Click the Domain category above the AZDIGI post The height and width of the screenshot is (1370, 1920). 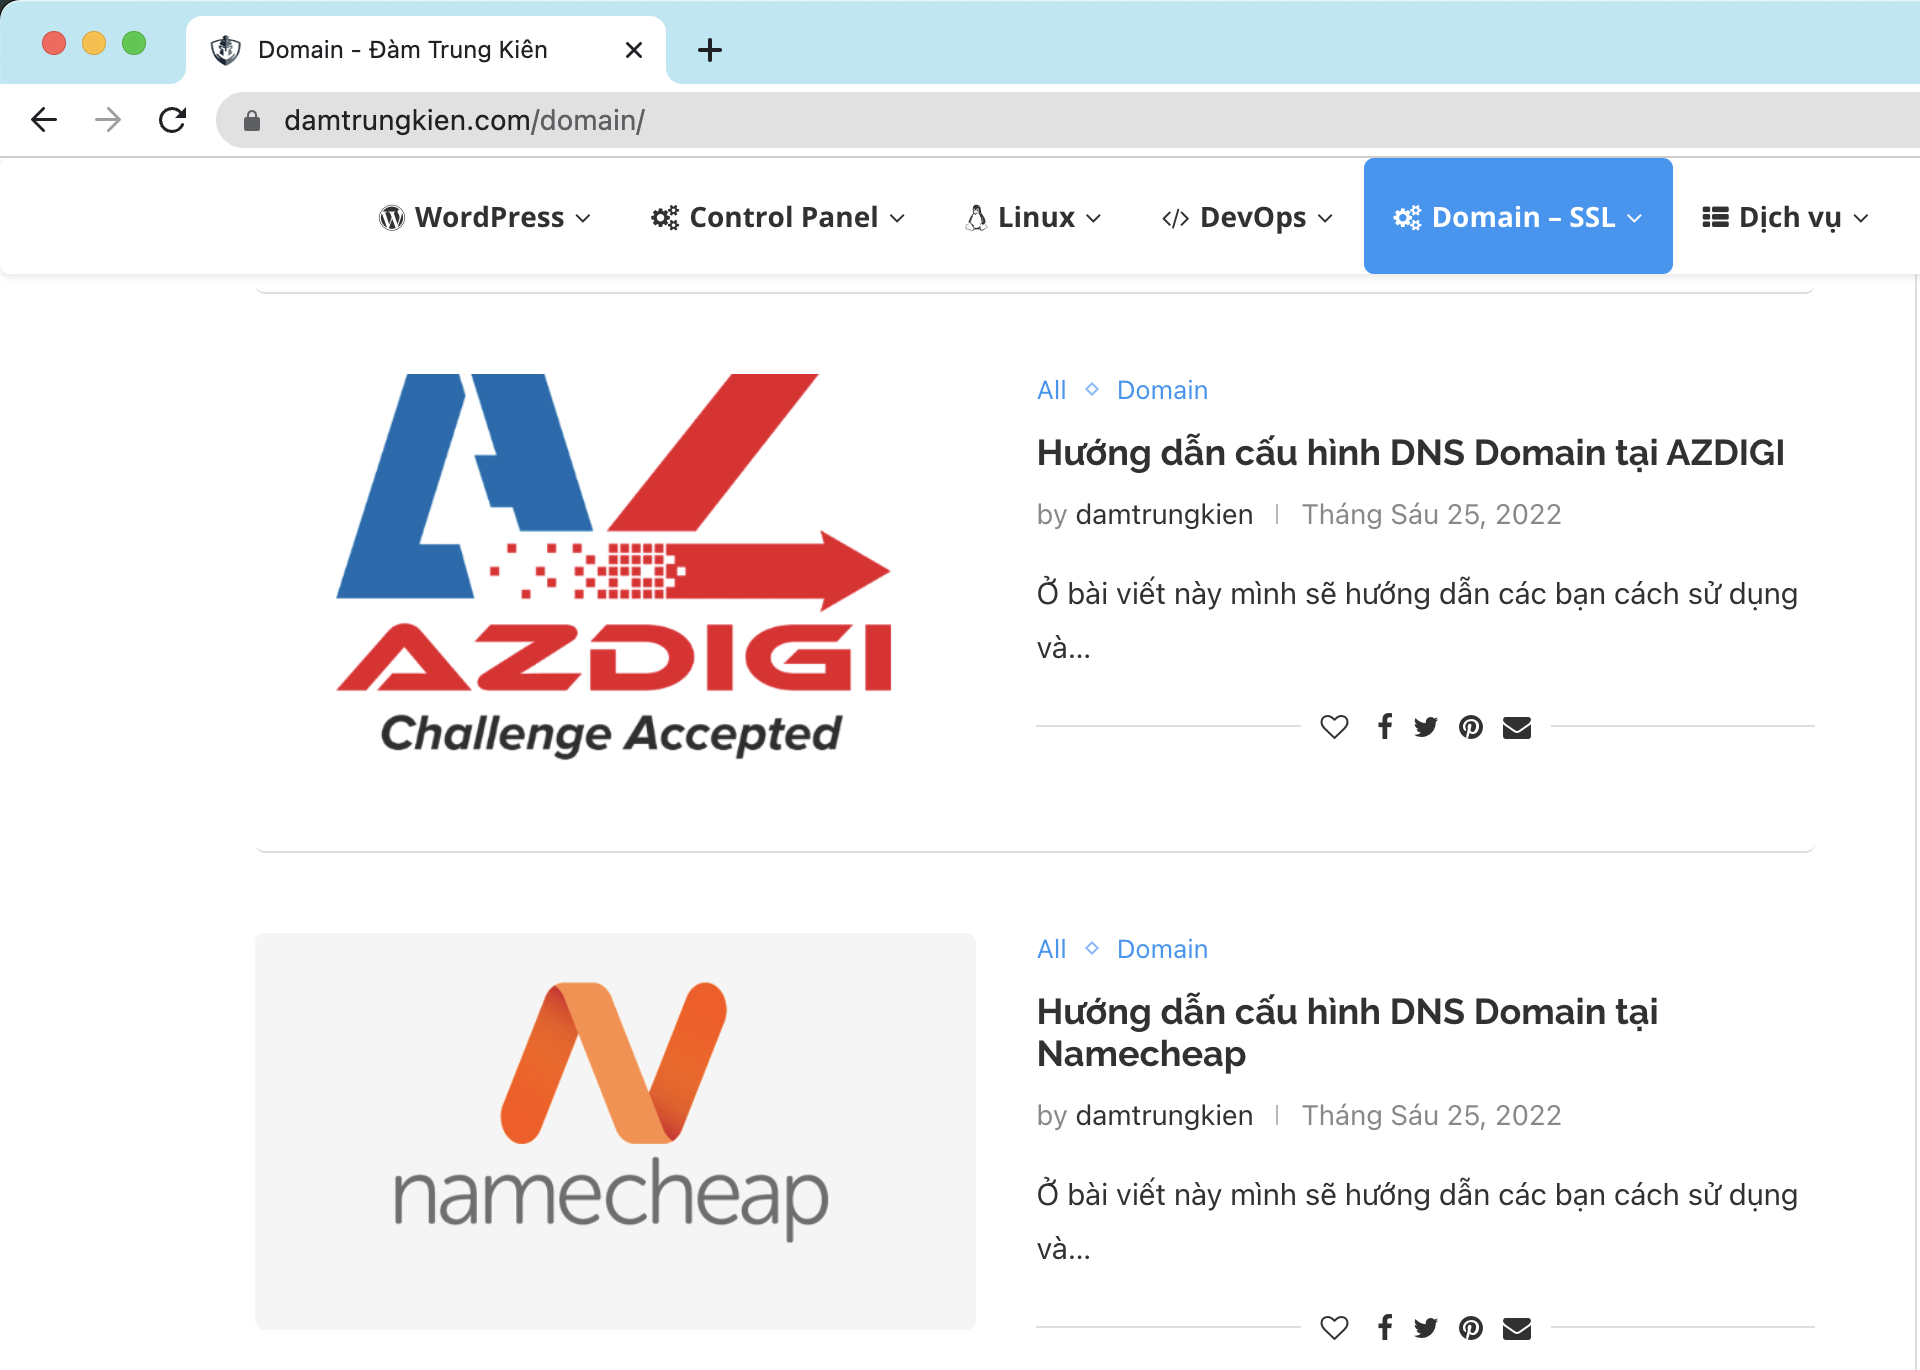tap(1162, 390)
